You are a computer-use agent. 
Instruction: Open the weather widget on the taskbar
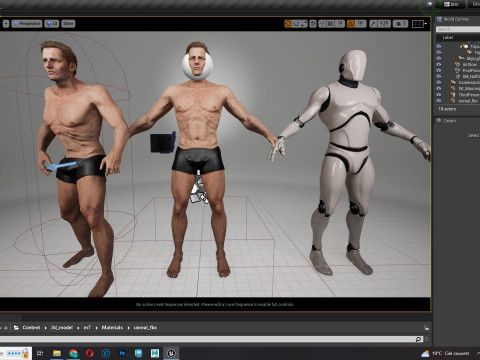coord(445,353)
